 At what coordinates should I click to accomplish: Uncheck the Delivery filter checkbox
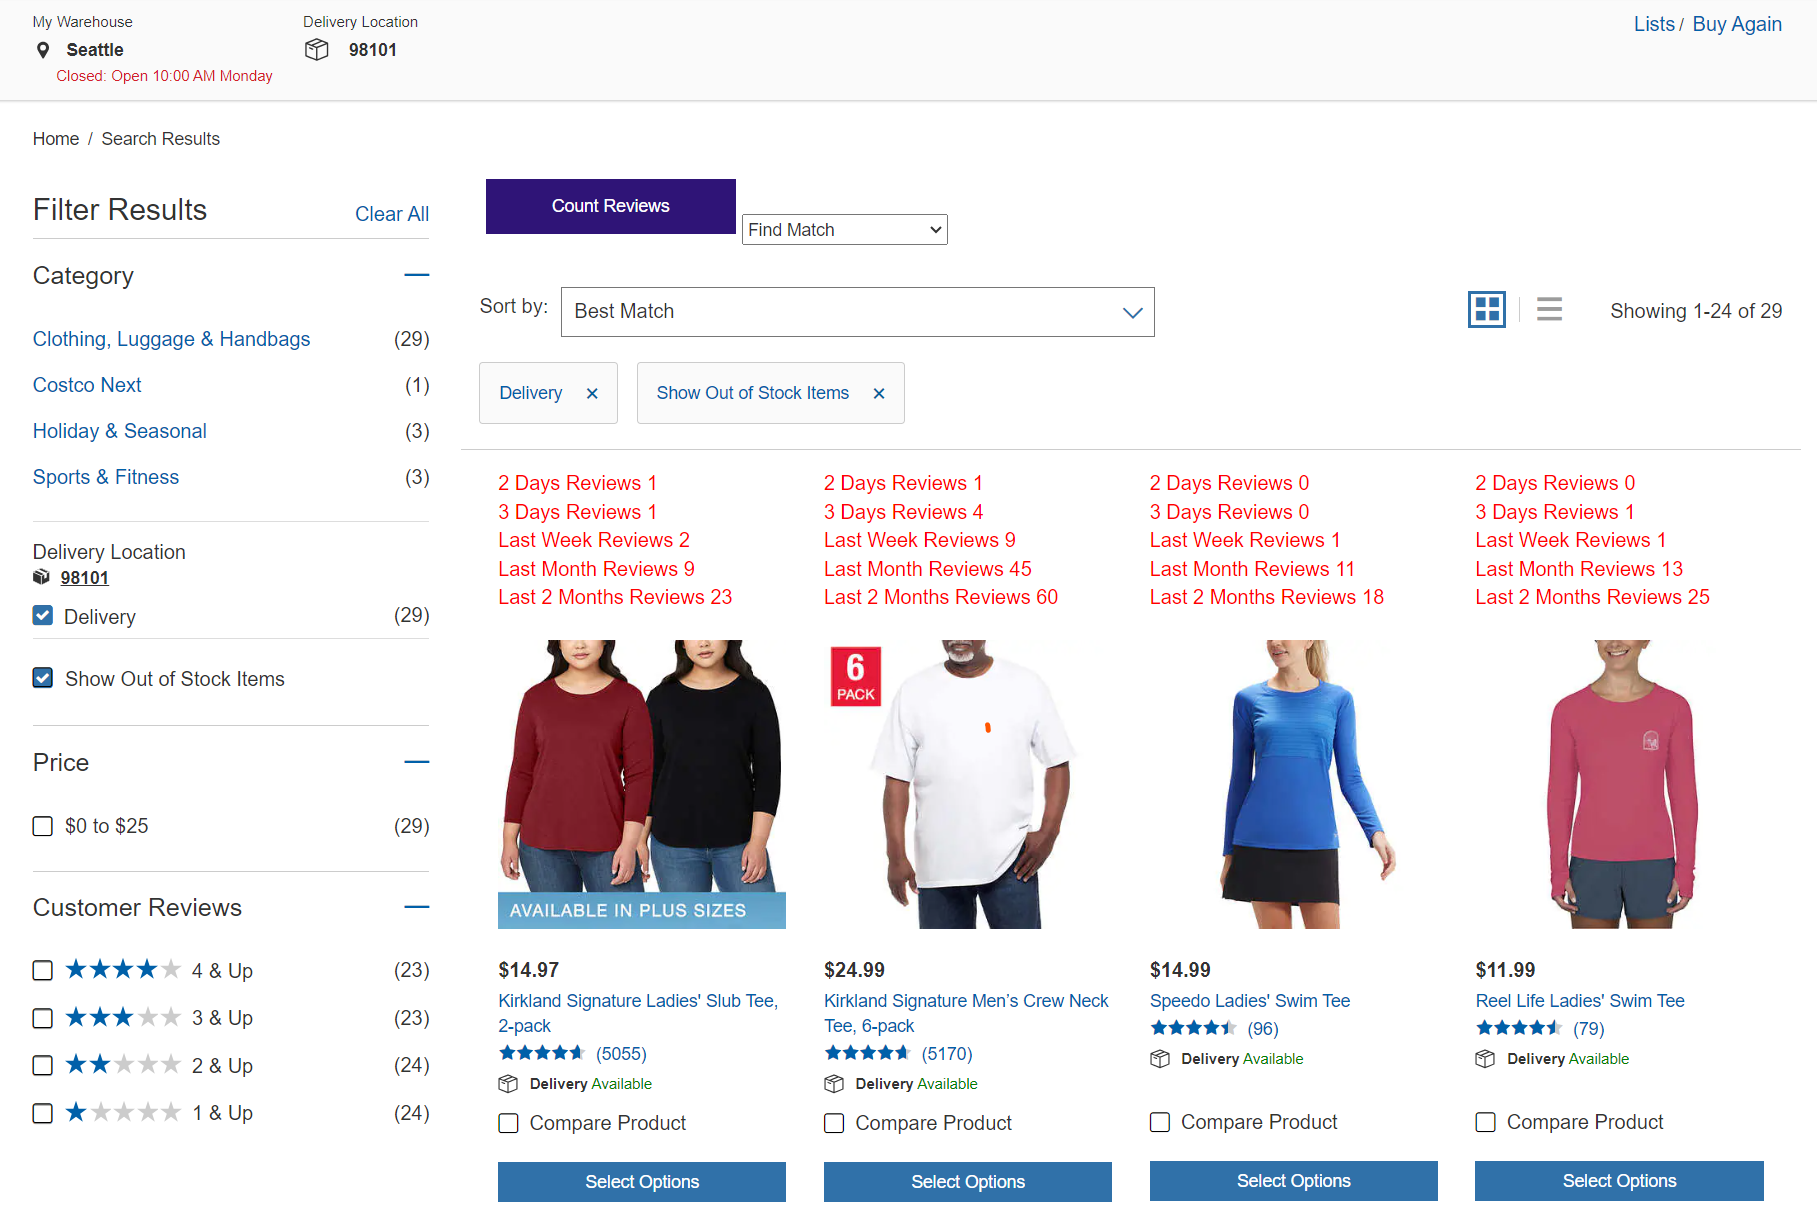(x=43, y=616)
